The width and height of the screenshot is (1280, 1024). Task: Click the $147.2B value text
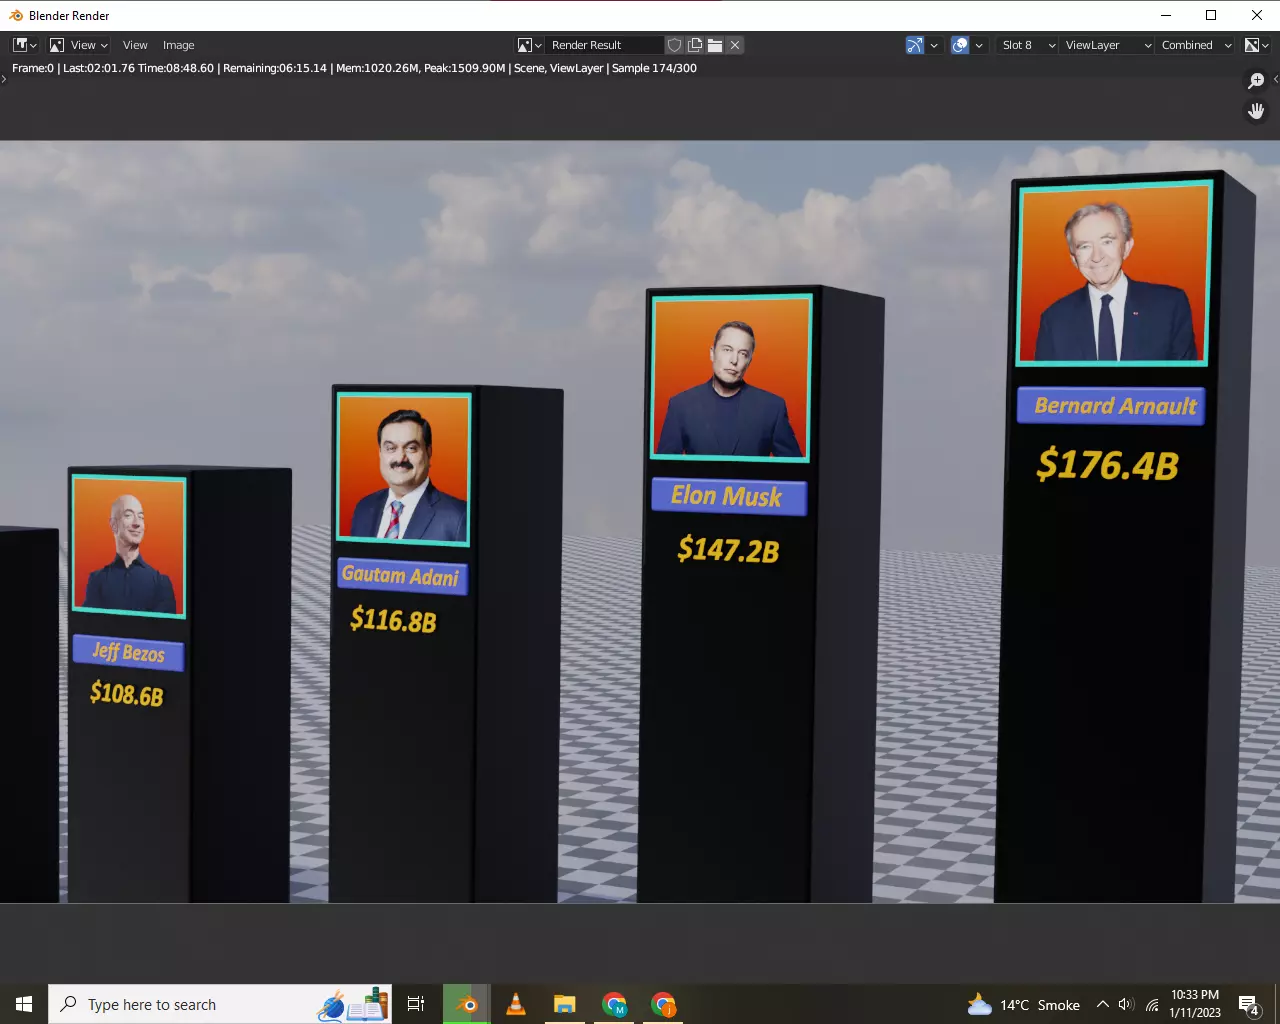pos(728,549)
